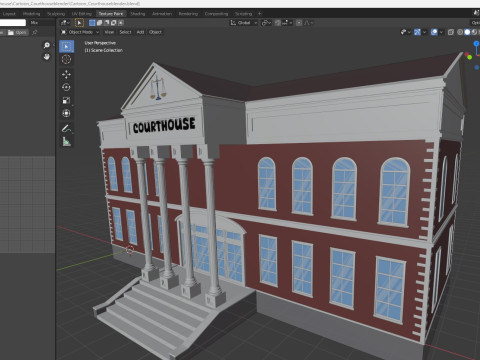Open the Mix blend mode dropdown
The width and height of the screenshot is (480, 360).
(x=42, y=23)
